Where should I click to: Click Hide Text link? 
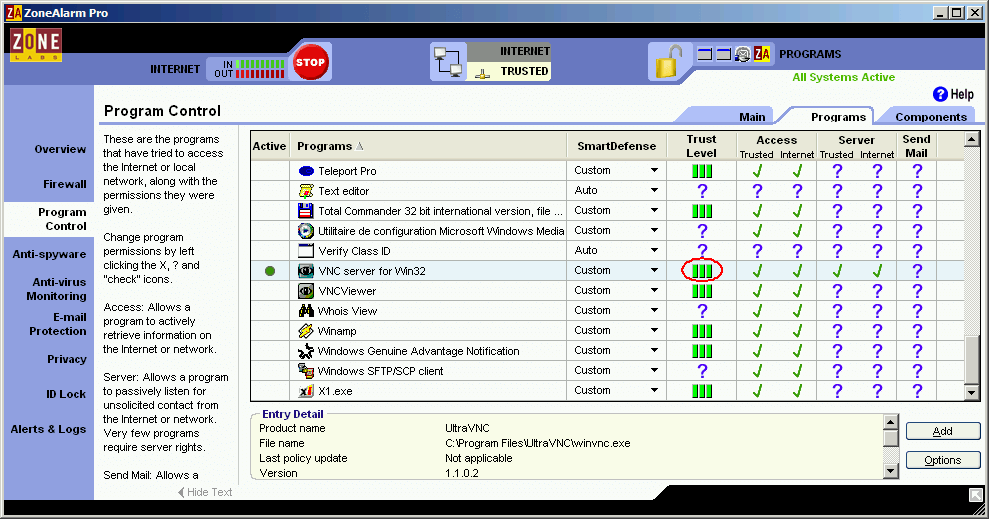(x=205, y=492)
